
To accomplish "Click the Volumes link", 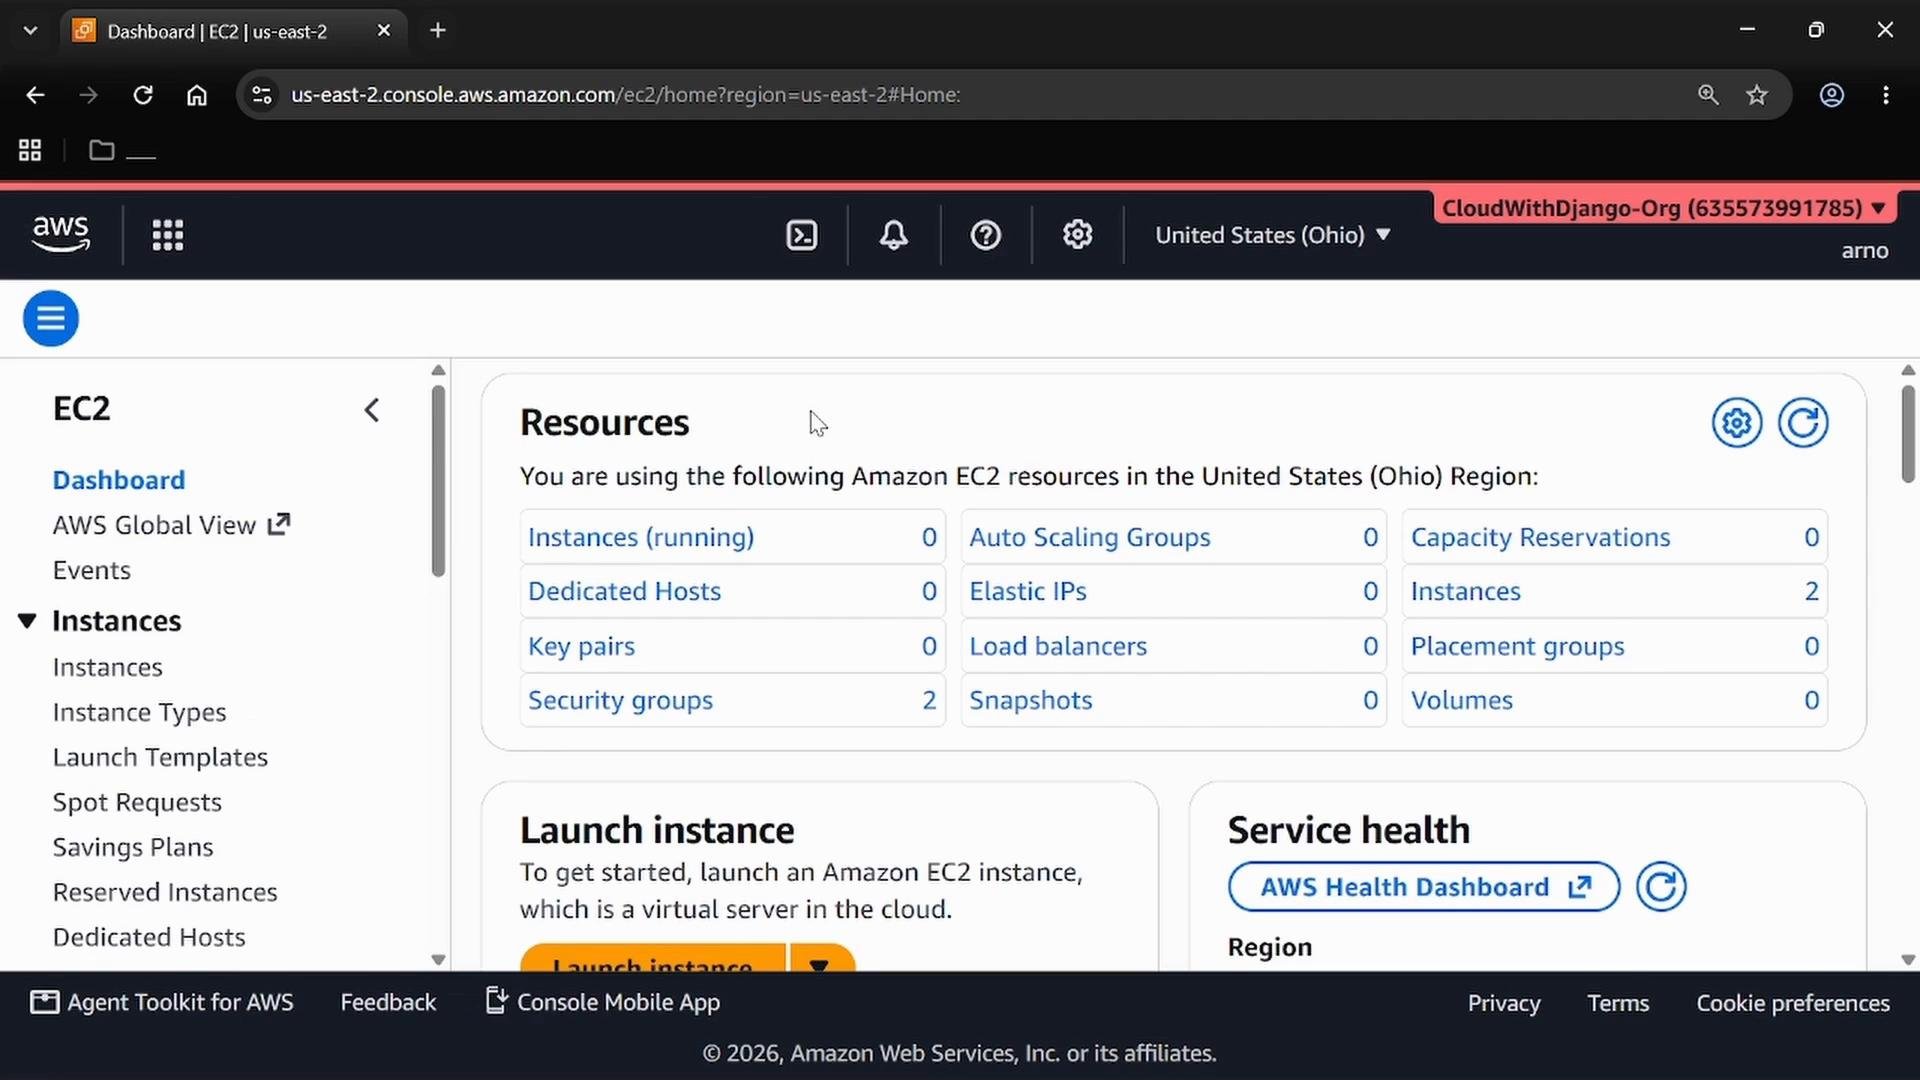I will pos(1461,700).
